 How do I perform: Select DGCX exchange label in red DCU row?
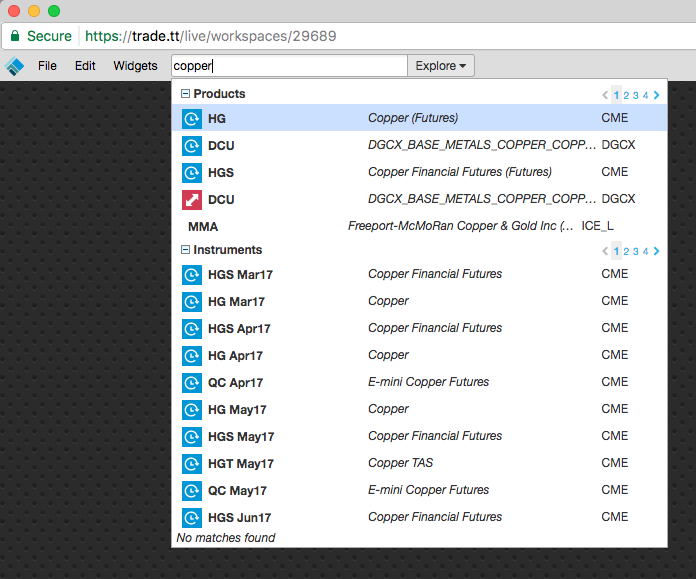pyautogui.click(x=618, y=199)
